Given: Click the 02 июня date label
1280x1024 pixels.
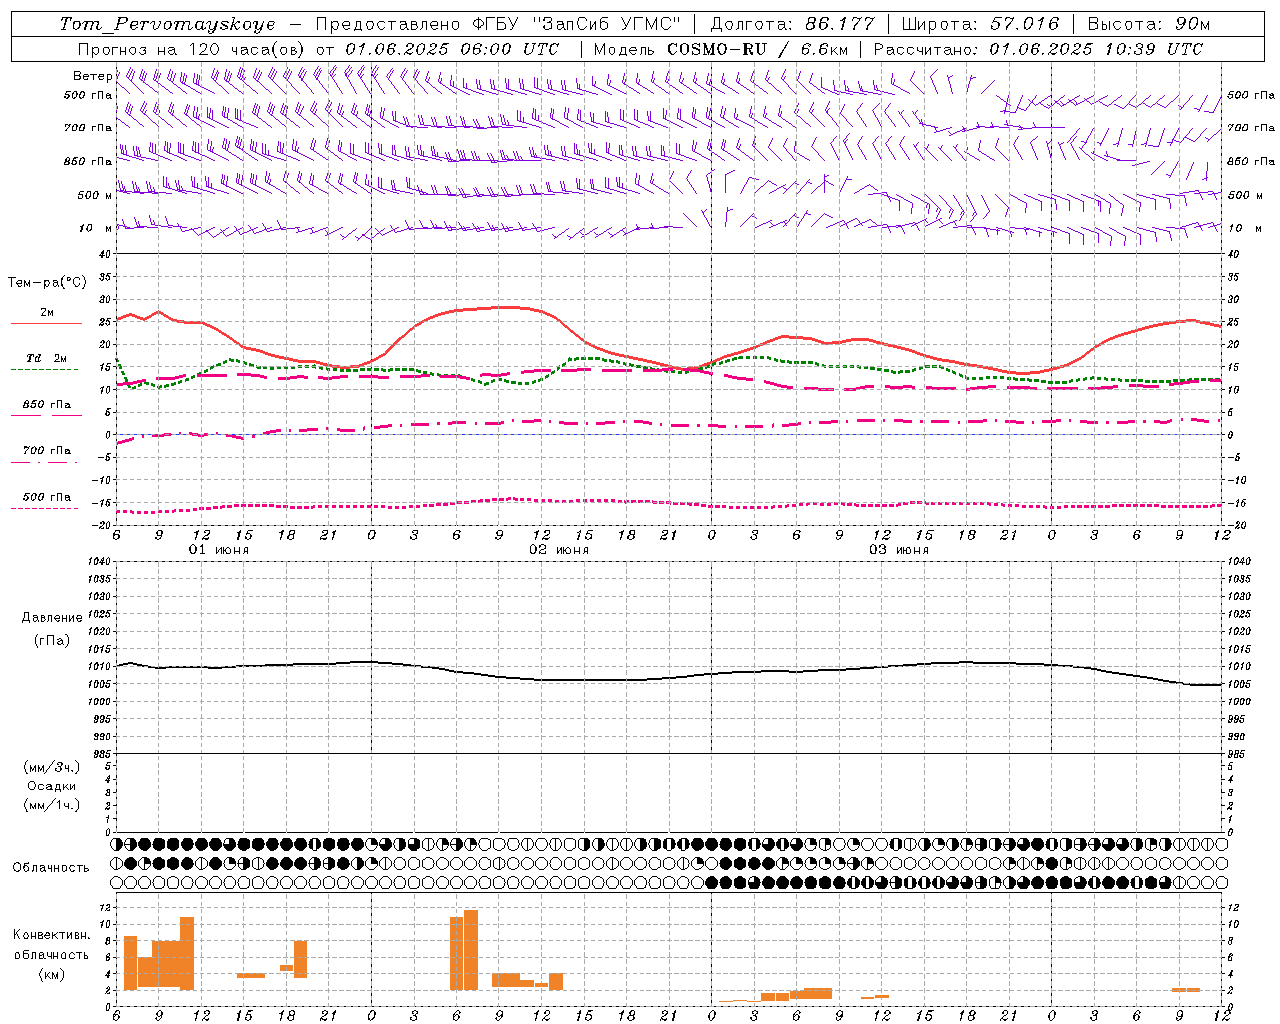Looking at the screenshot, I should (x=559, y=550).
